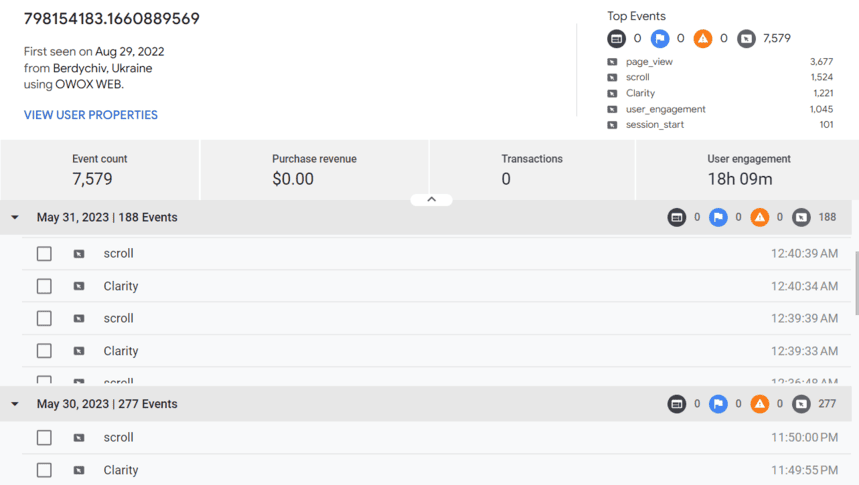Click the 'May 31, 2023 | 188 Events' header text
The height and width of the screenshot is (485, 859).
pyautogui.click(x=107, y=218)
